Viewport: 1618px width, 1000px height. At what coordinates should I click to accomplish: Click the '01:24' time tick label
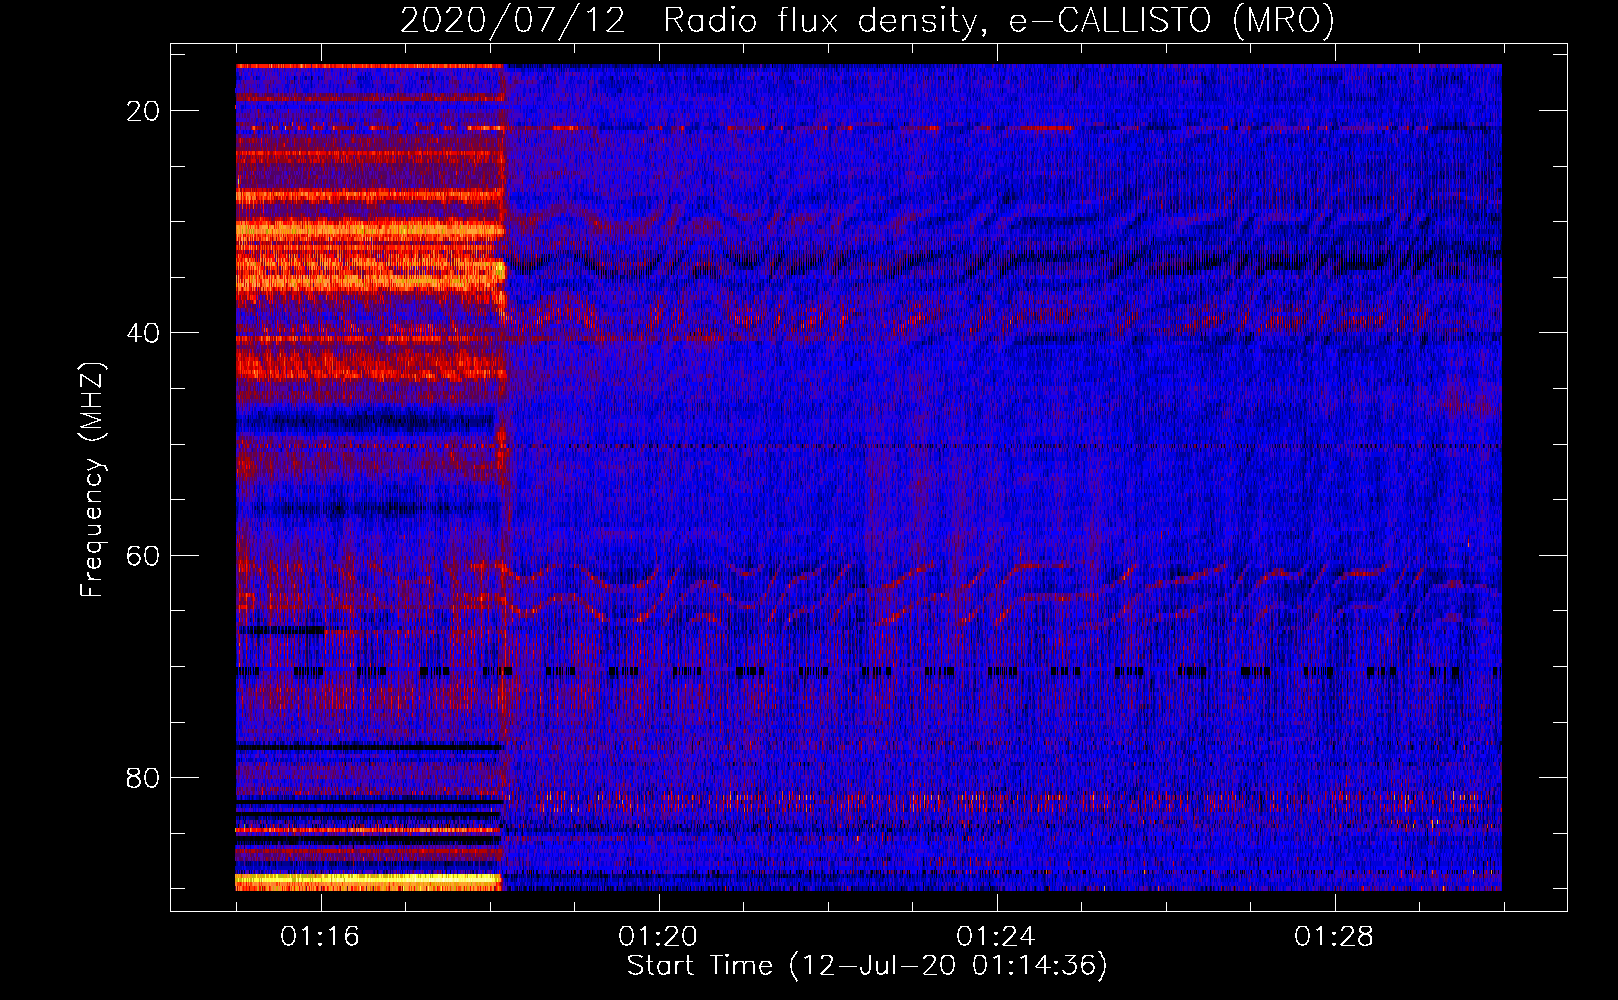pos(996,937)
